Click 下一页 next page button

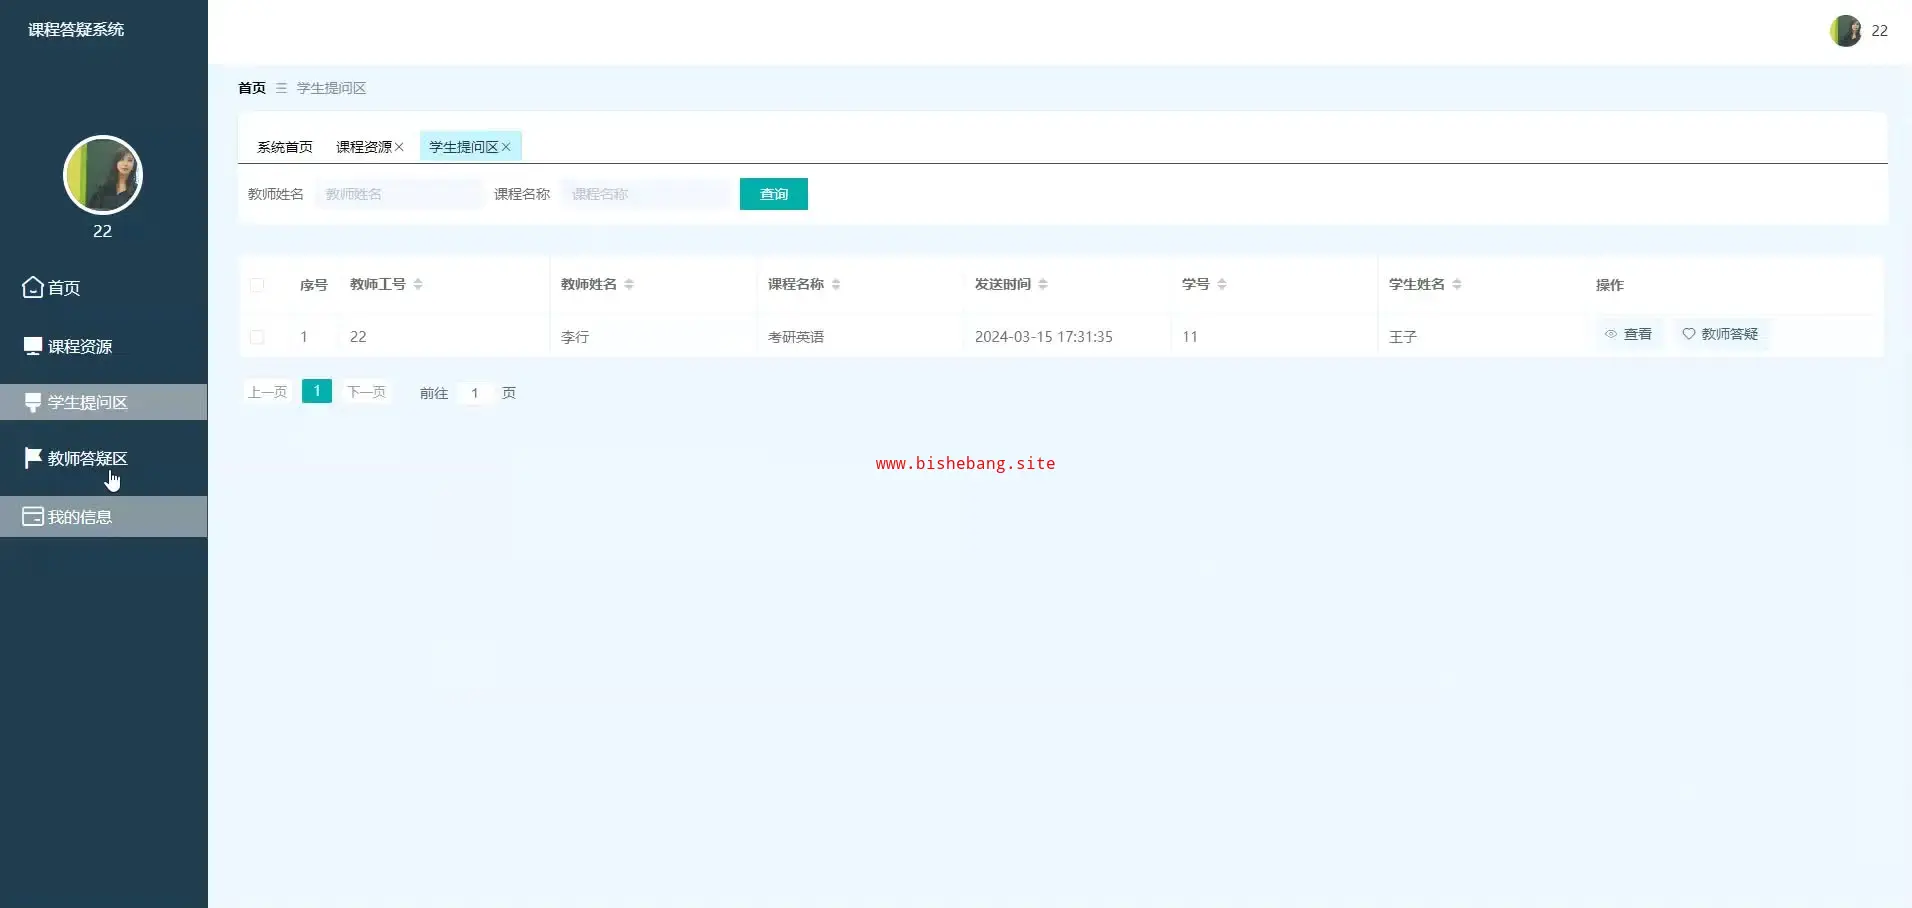(366, 392)
